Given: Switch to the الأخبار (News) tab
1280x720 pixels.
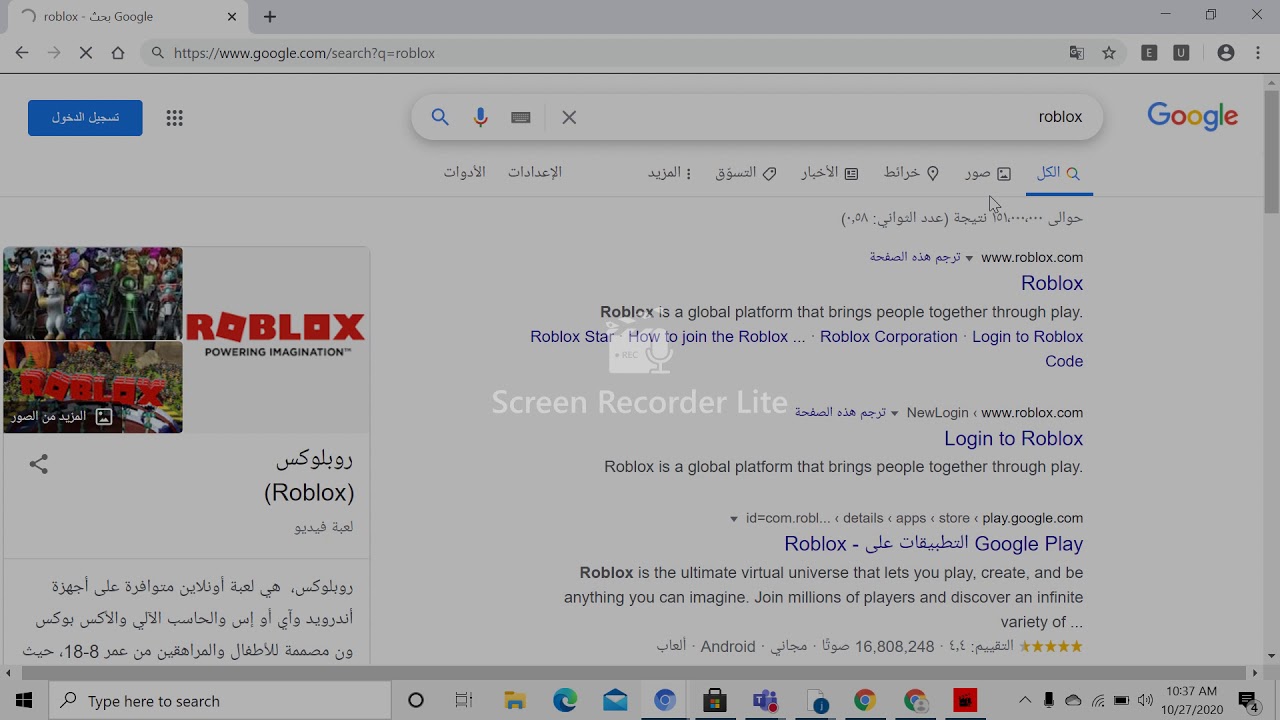Looking at the screenshot, I should point(829,173).
